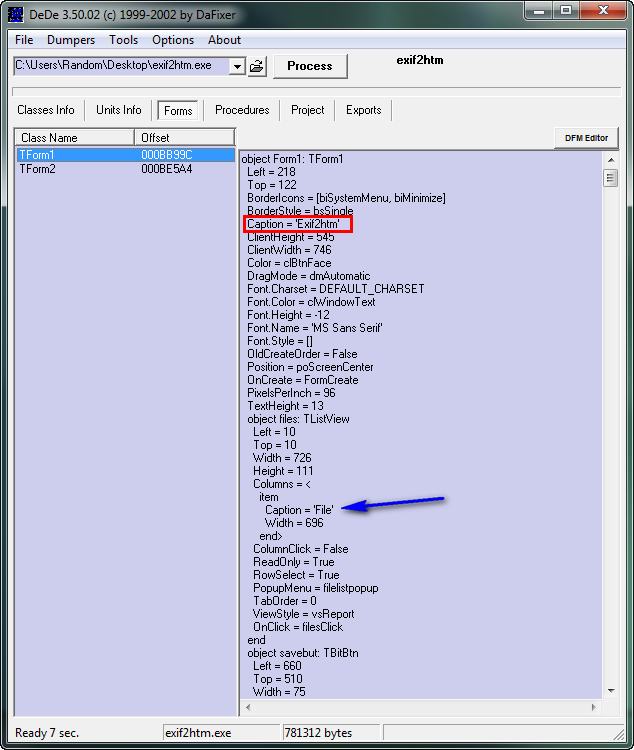This screenshot has height=750, width=634.
Task: Switch to the Exports tab
Action: point(364,110)
